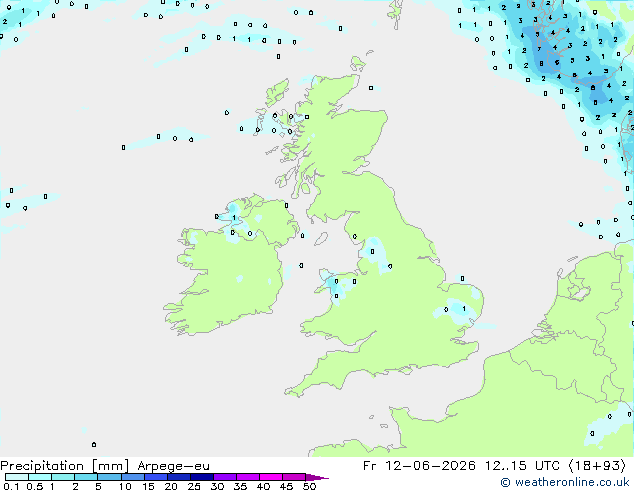Pick the legend swatch between 0.5 and 1
Screen dimensions: 634x490
40,477
